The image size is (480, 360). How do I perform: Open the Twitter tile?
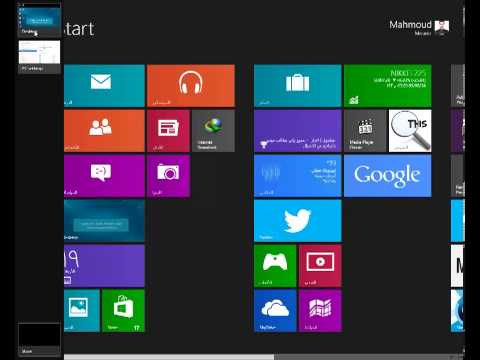(x=298, y=221)
